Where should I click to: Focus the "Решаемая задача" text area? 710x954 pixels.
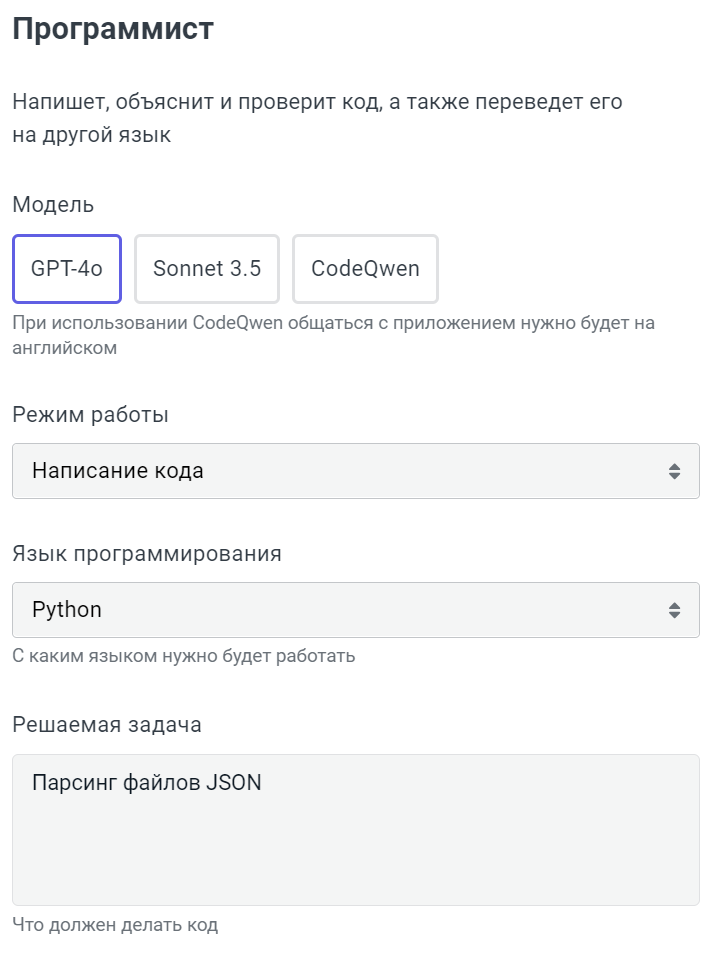click(355, 830)
